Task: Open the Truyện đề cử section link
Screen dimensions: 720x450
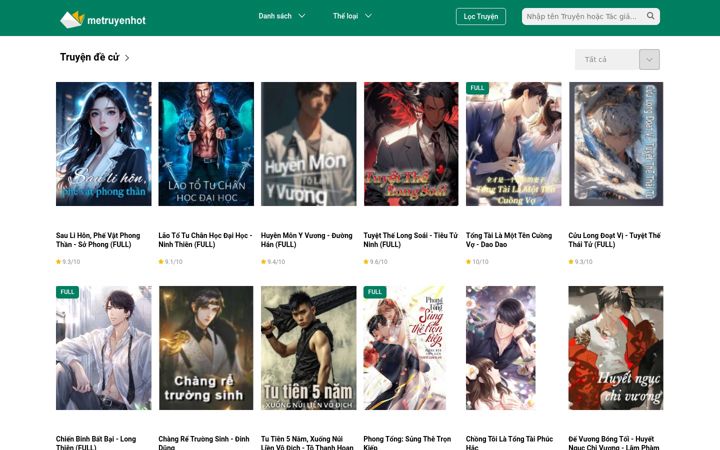Action: [x=90, y=57]
